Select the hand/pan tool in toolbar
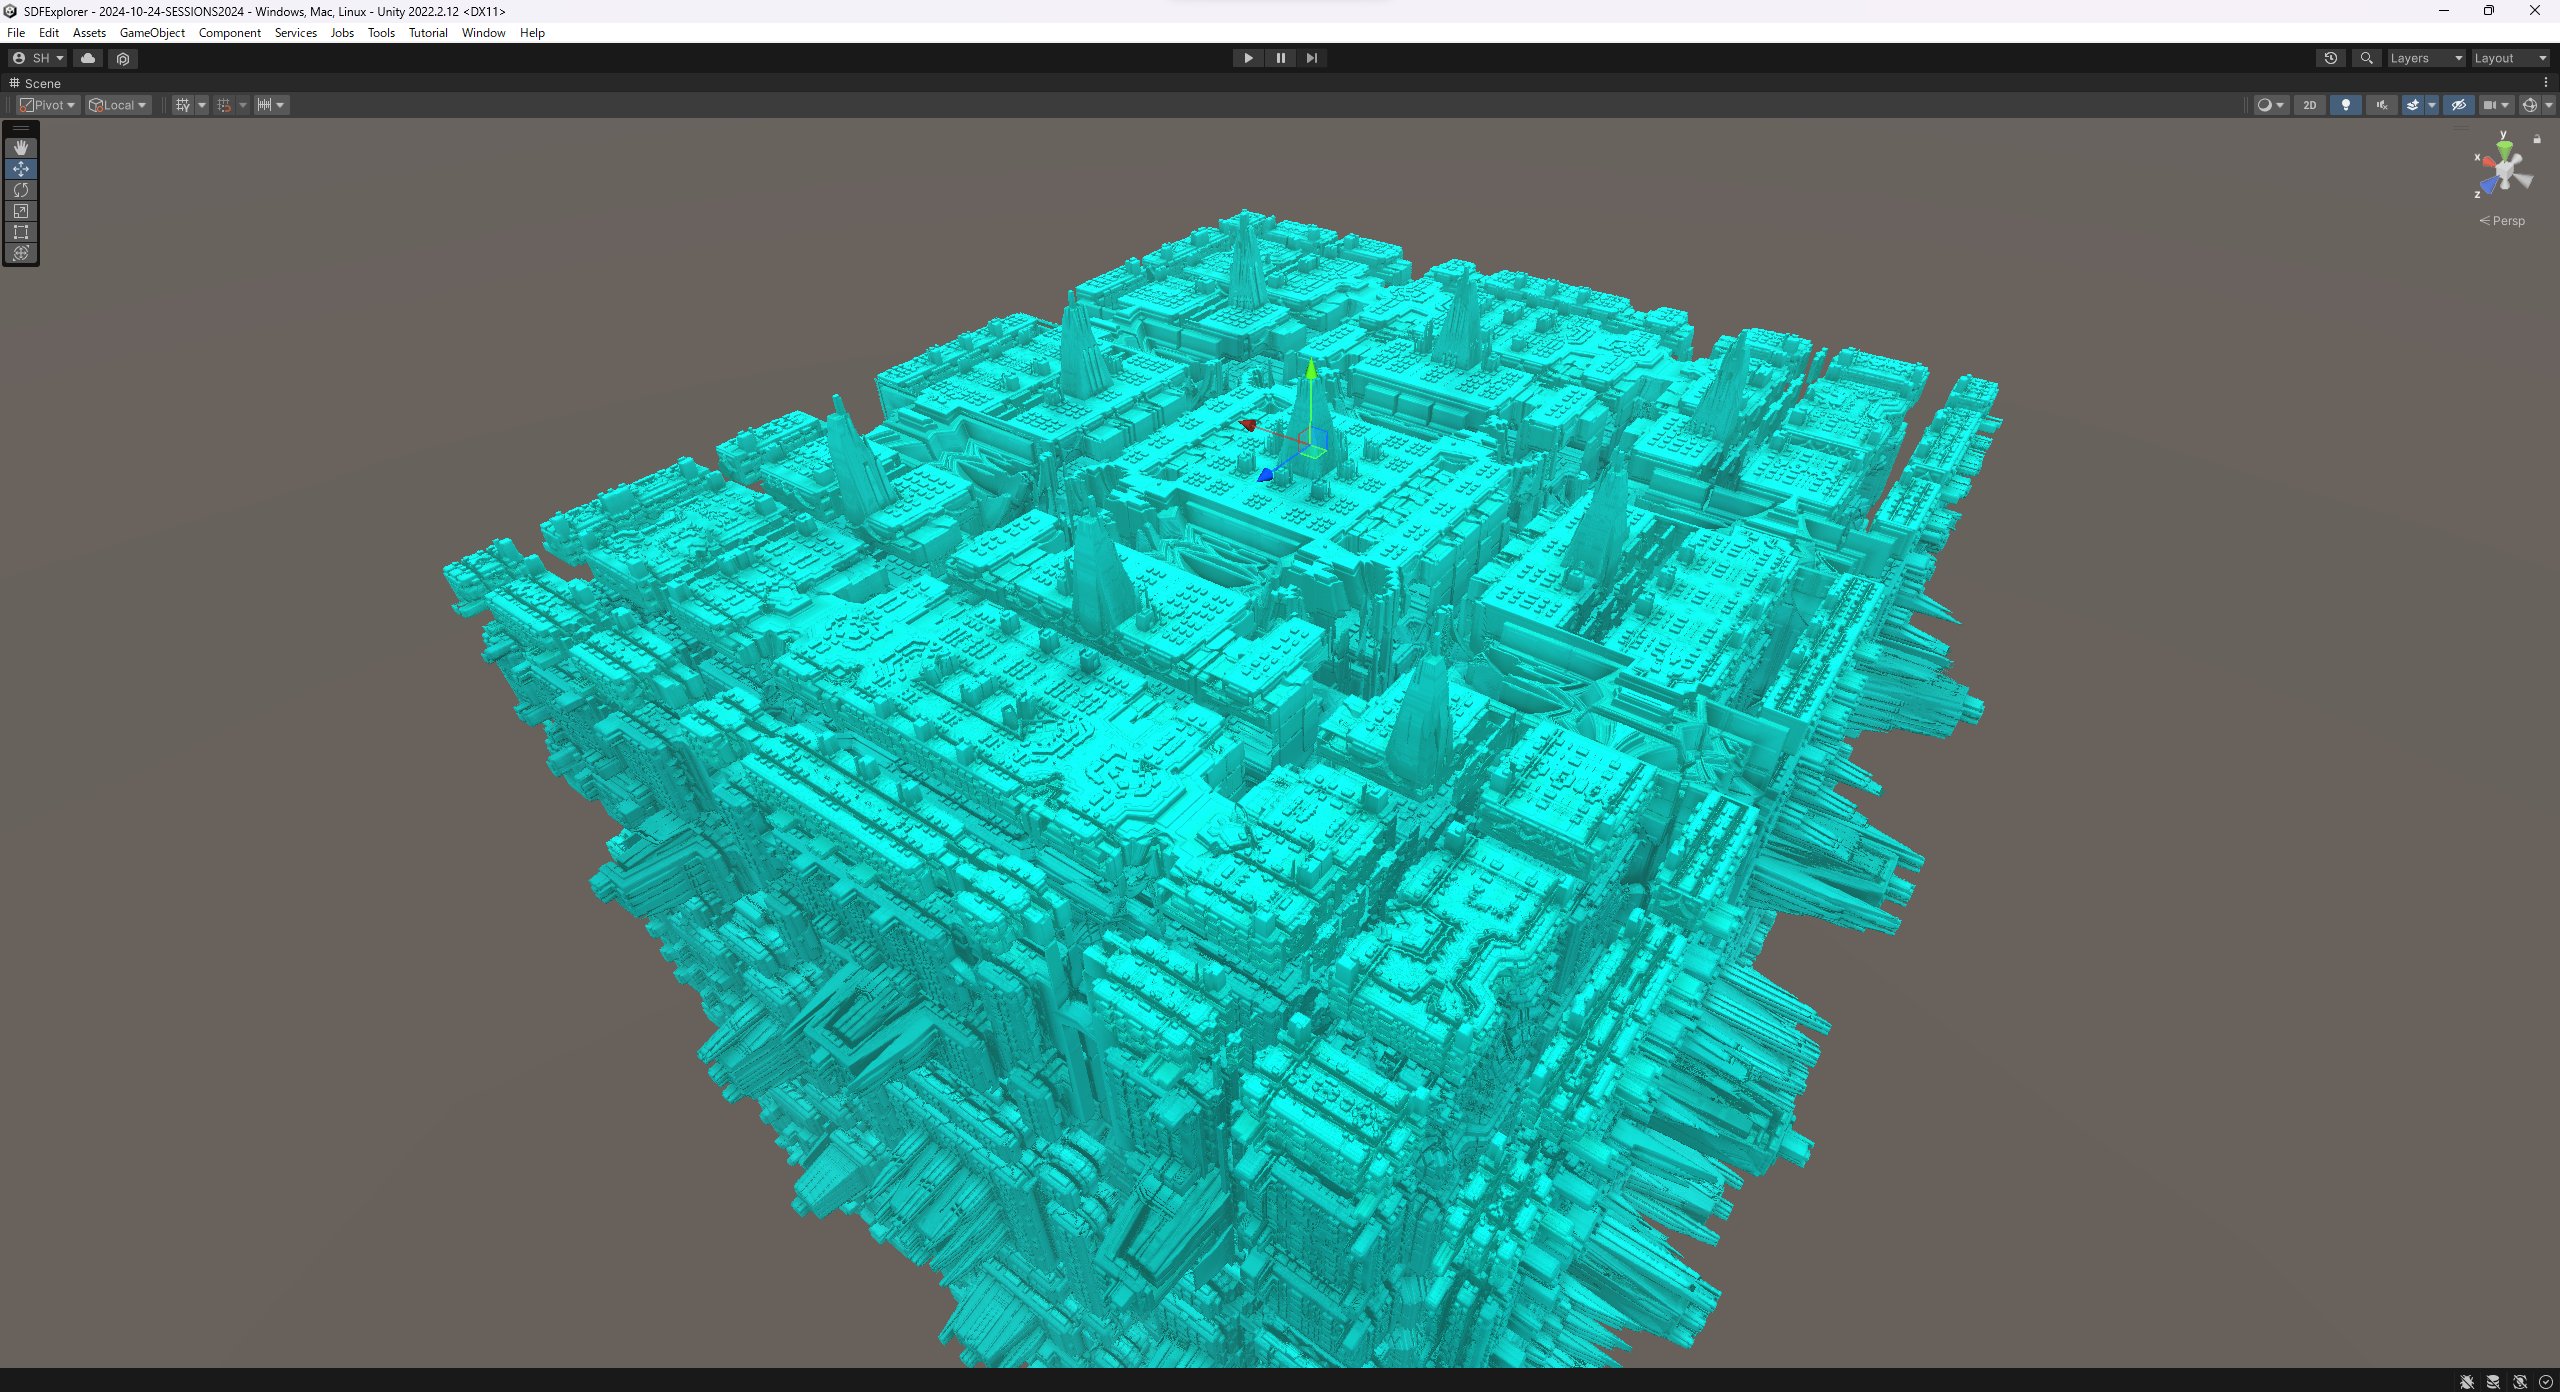 tap(21, 144)
